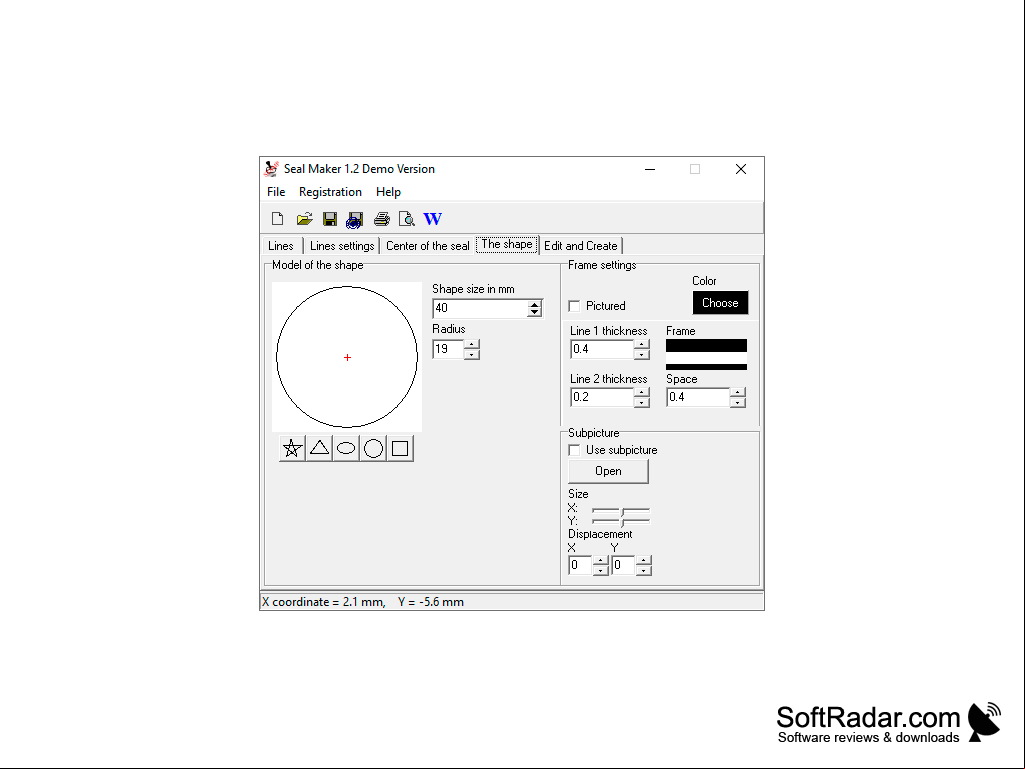Viewport: 1025px width, 769px height.
Task: Click the Open subpicture button
Action: (609, 471)
